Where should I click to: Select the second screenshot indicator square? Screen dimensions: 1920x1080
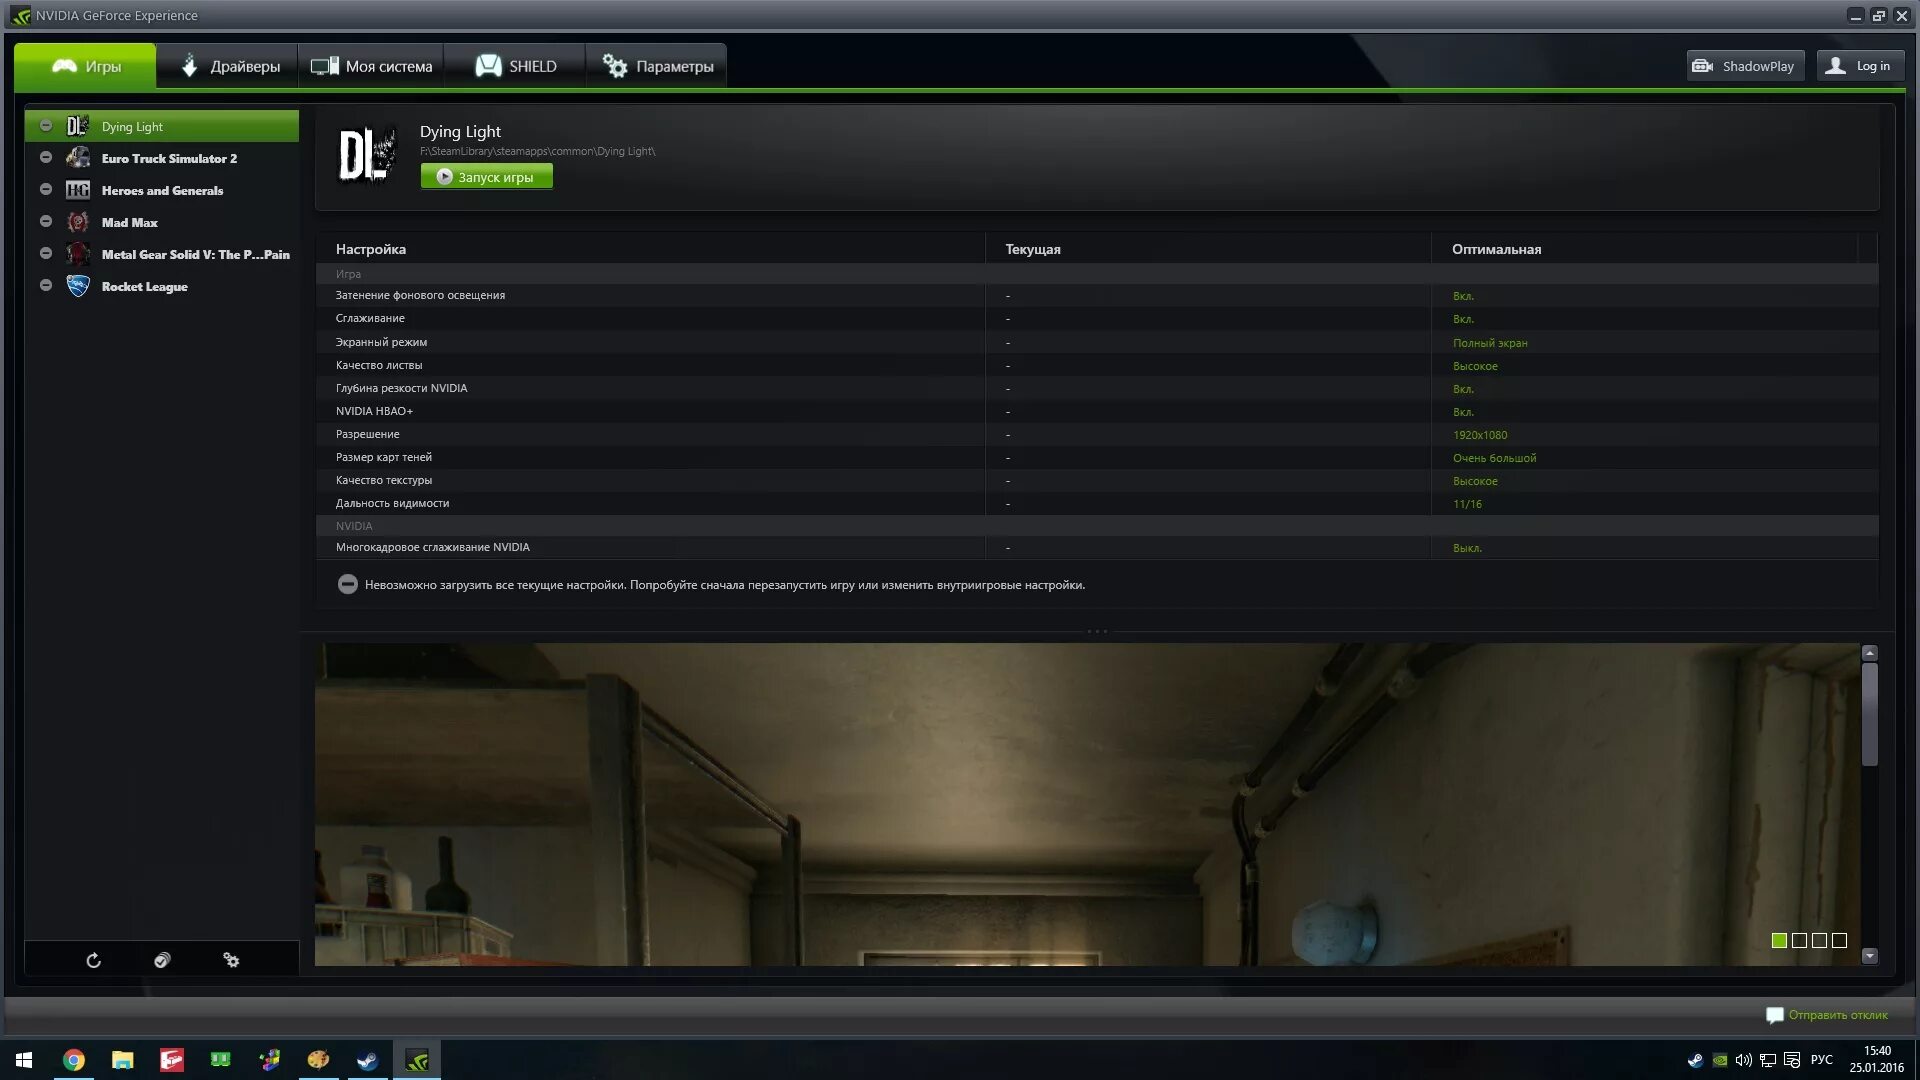(x=1799, y=940)
